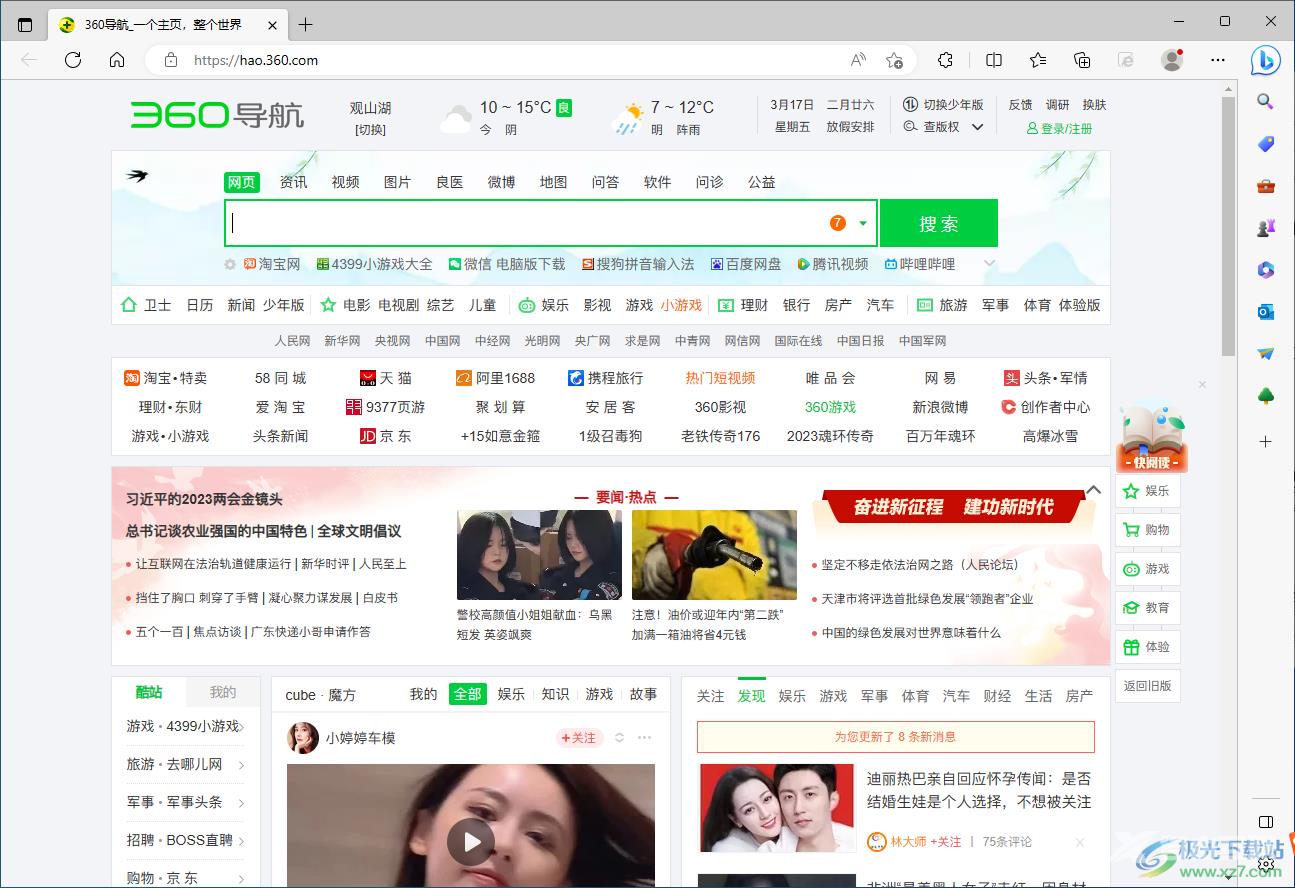The height and width of the screenshot is (888, 1295).
Task: Expand 军事·军事头条 row arrow
Action: pyautogui.click(x=241, y=803)
